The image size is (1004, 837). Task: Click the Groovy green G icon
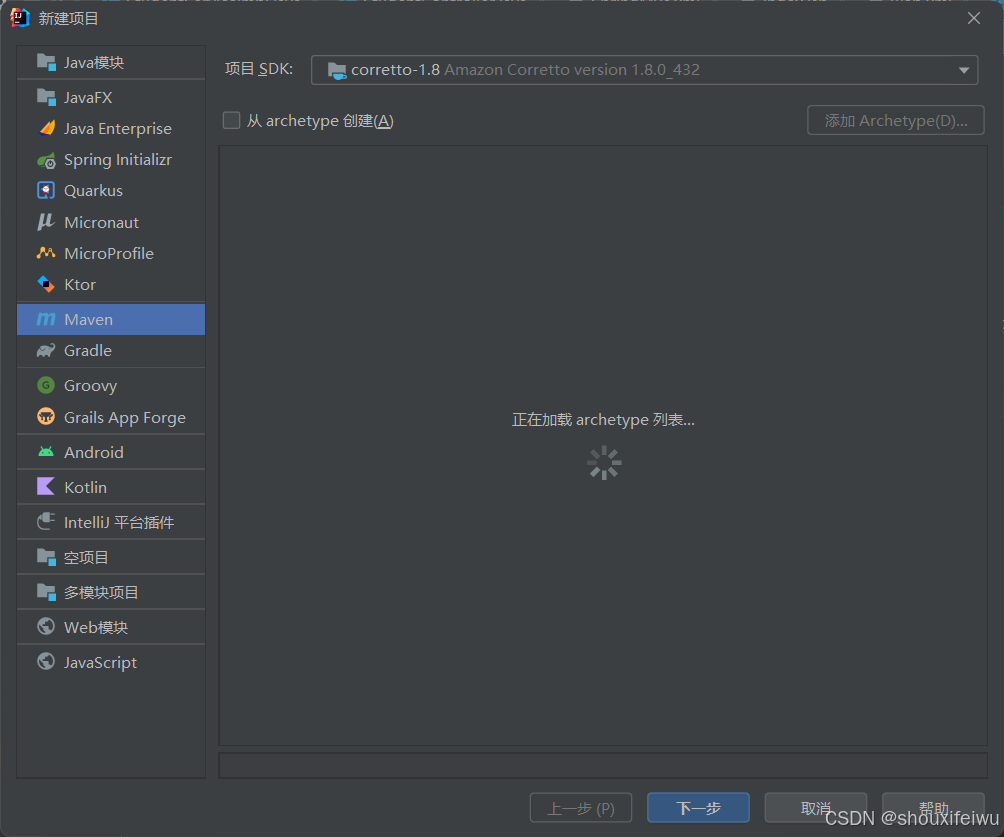(46, 385)
